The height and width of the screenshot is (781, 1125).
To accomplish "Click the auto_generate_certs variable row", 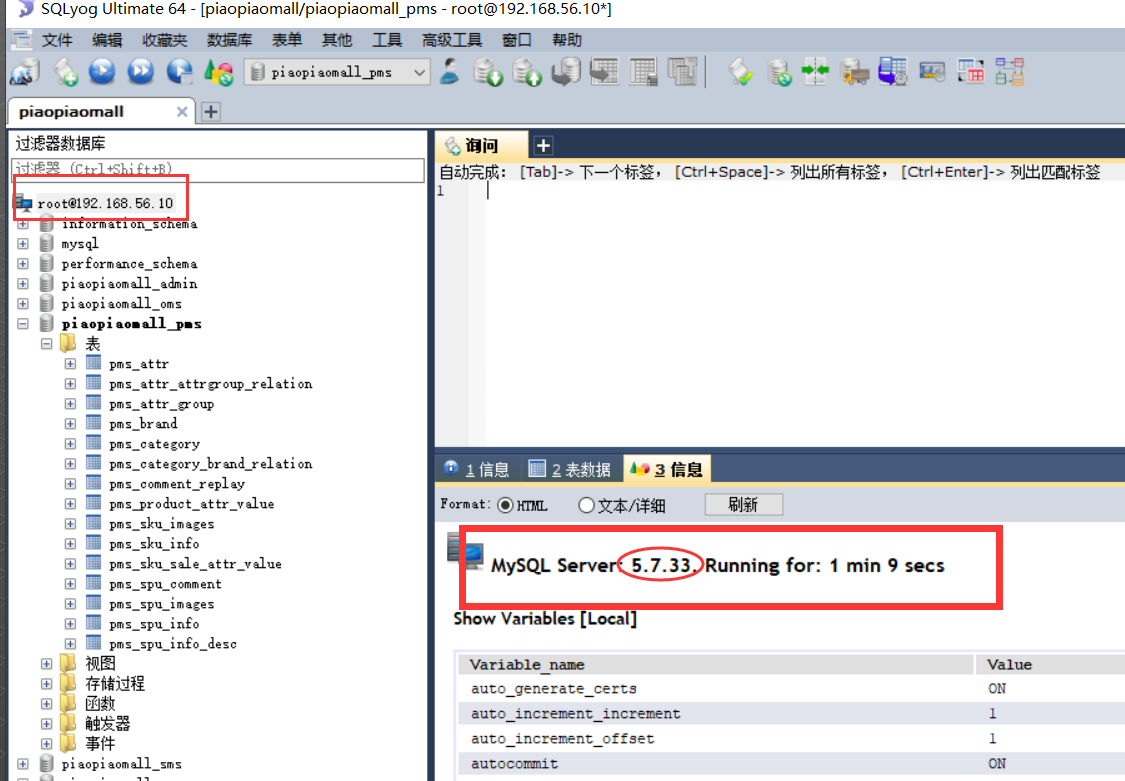I will [x=791, y=688].
